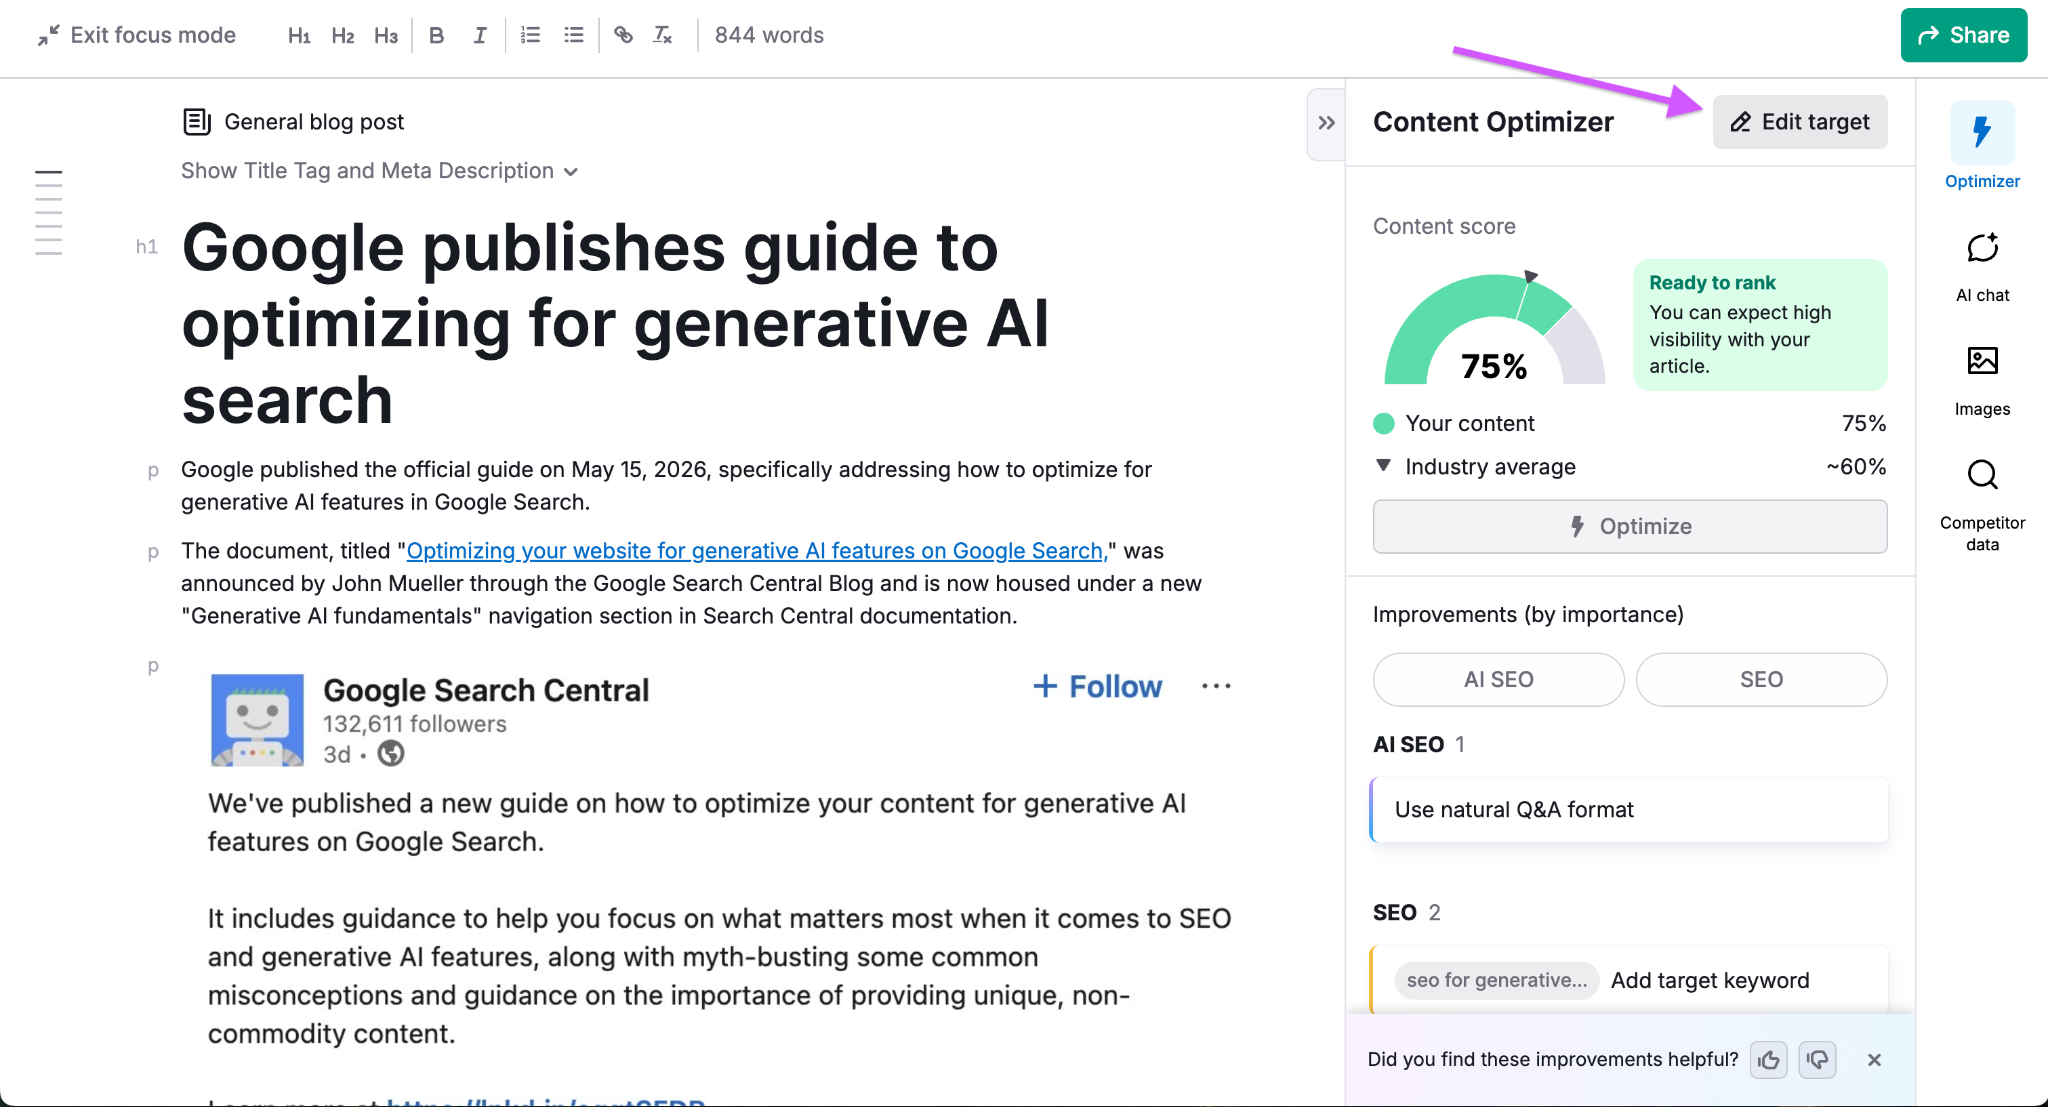This screenshot has width=2048, height=1107.
Task: Click the Industry average row
Action: (x=1630, y=467)
